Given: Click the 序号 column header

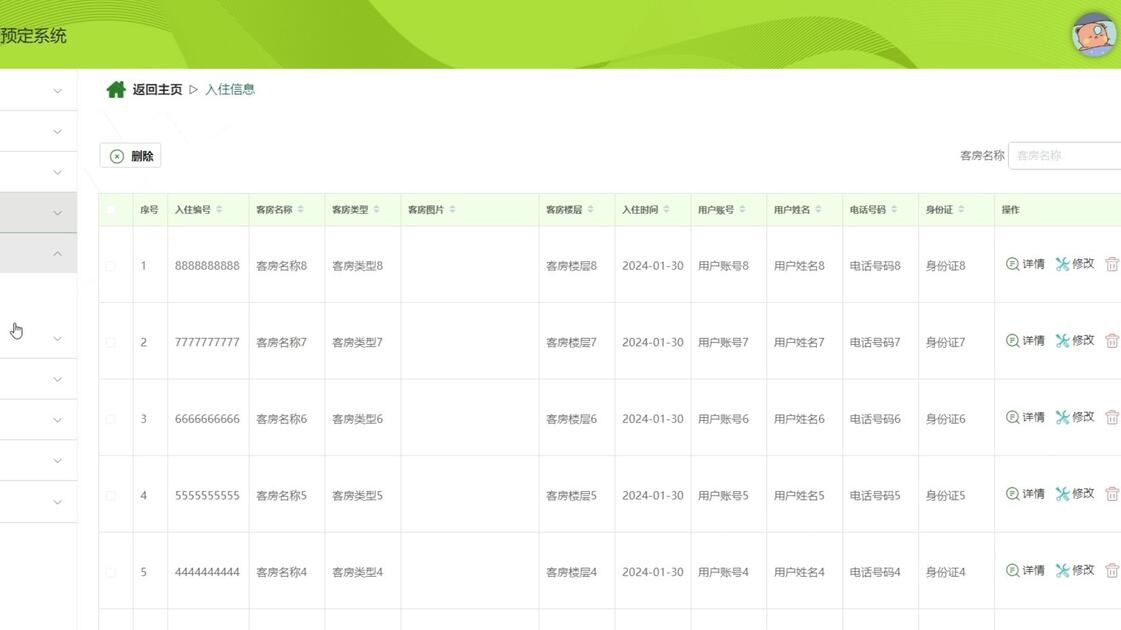Looking at the screenshot, I should (149, 210).
